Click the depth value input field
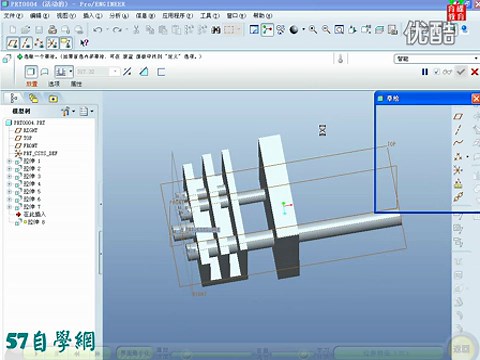480x360 pixels. pyautogui.click(x=93, y=72)
